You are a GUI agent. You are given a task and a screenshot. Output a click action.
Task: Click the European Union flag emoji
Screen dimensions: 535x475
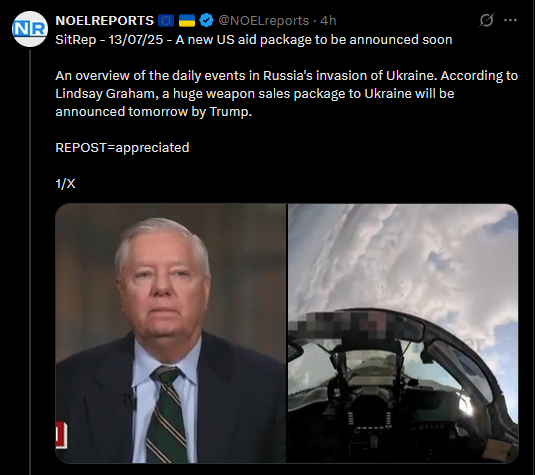click(x=166, y=21)
